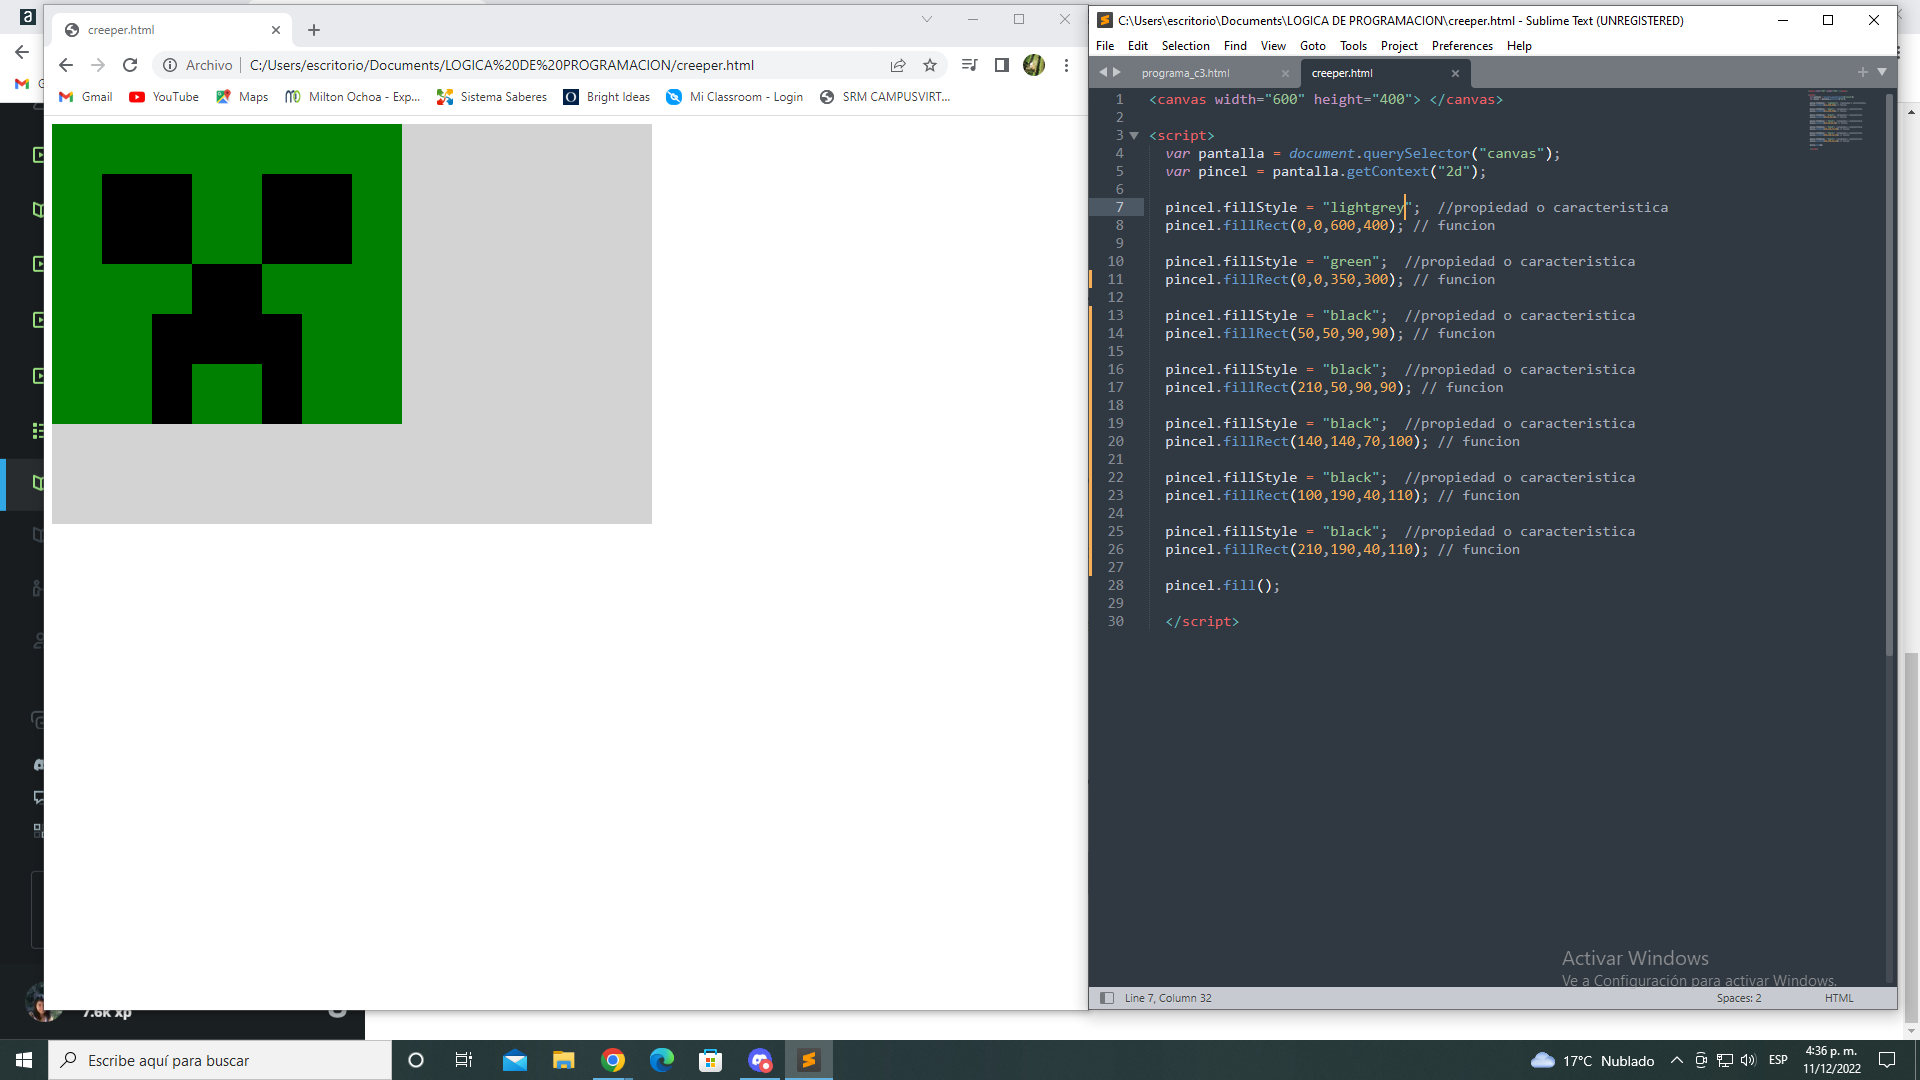Open volume control in tray
This screenshot has height=1080, width=1920.
1748,1060
